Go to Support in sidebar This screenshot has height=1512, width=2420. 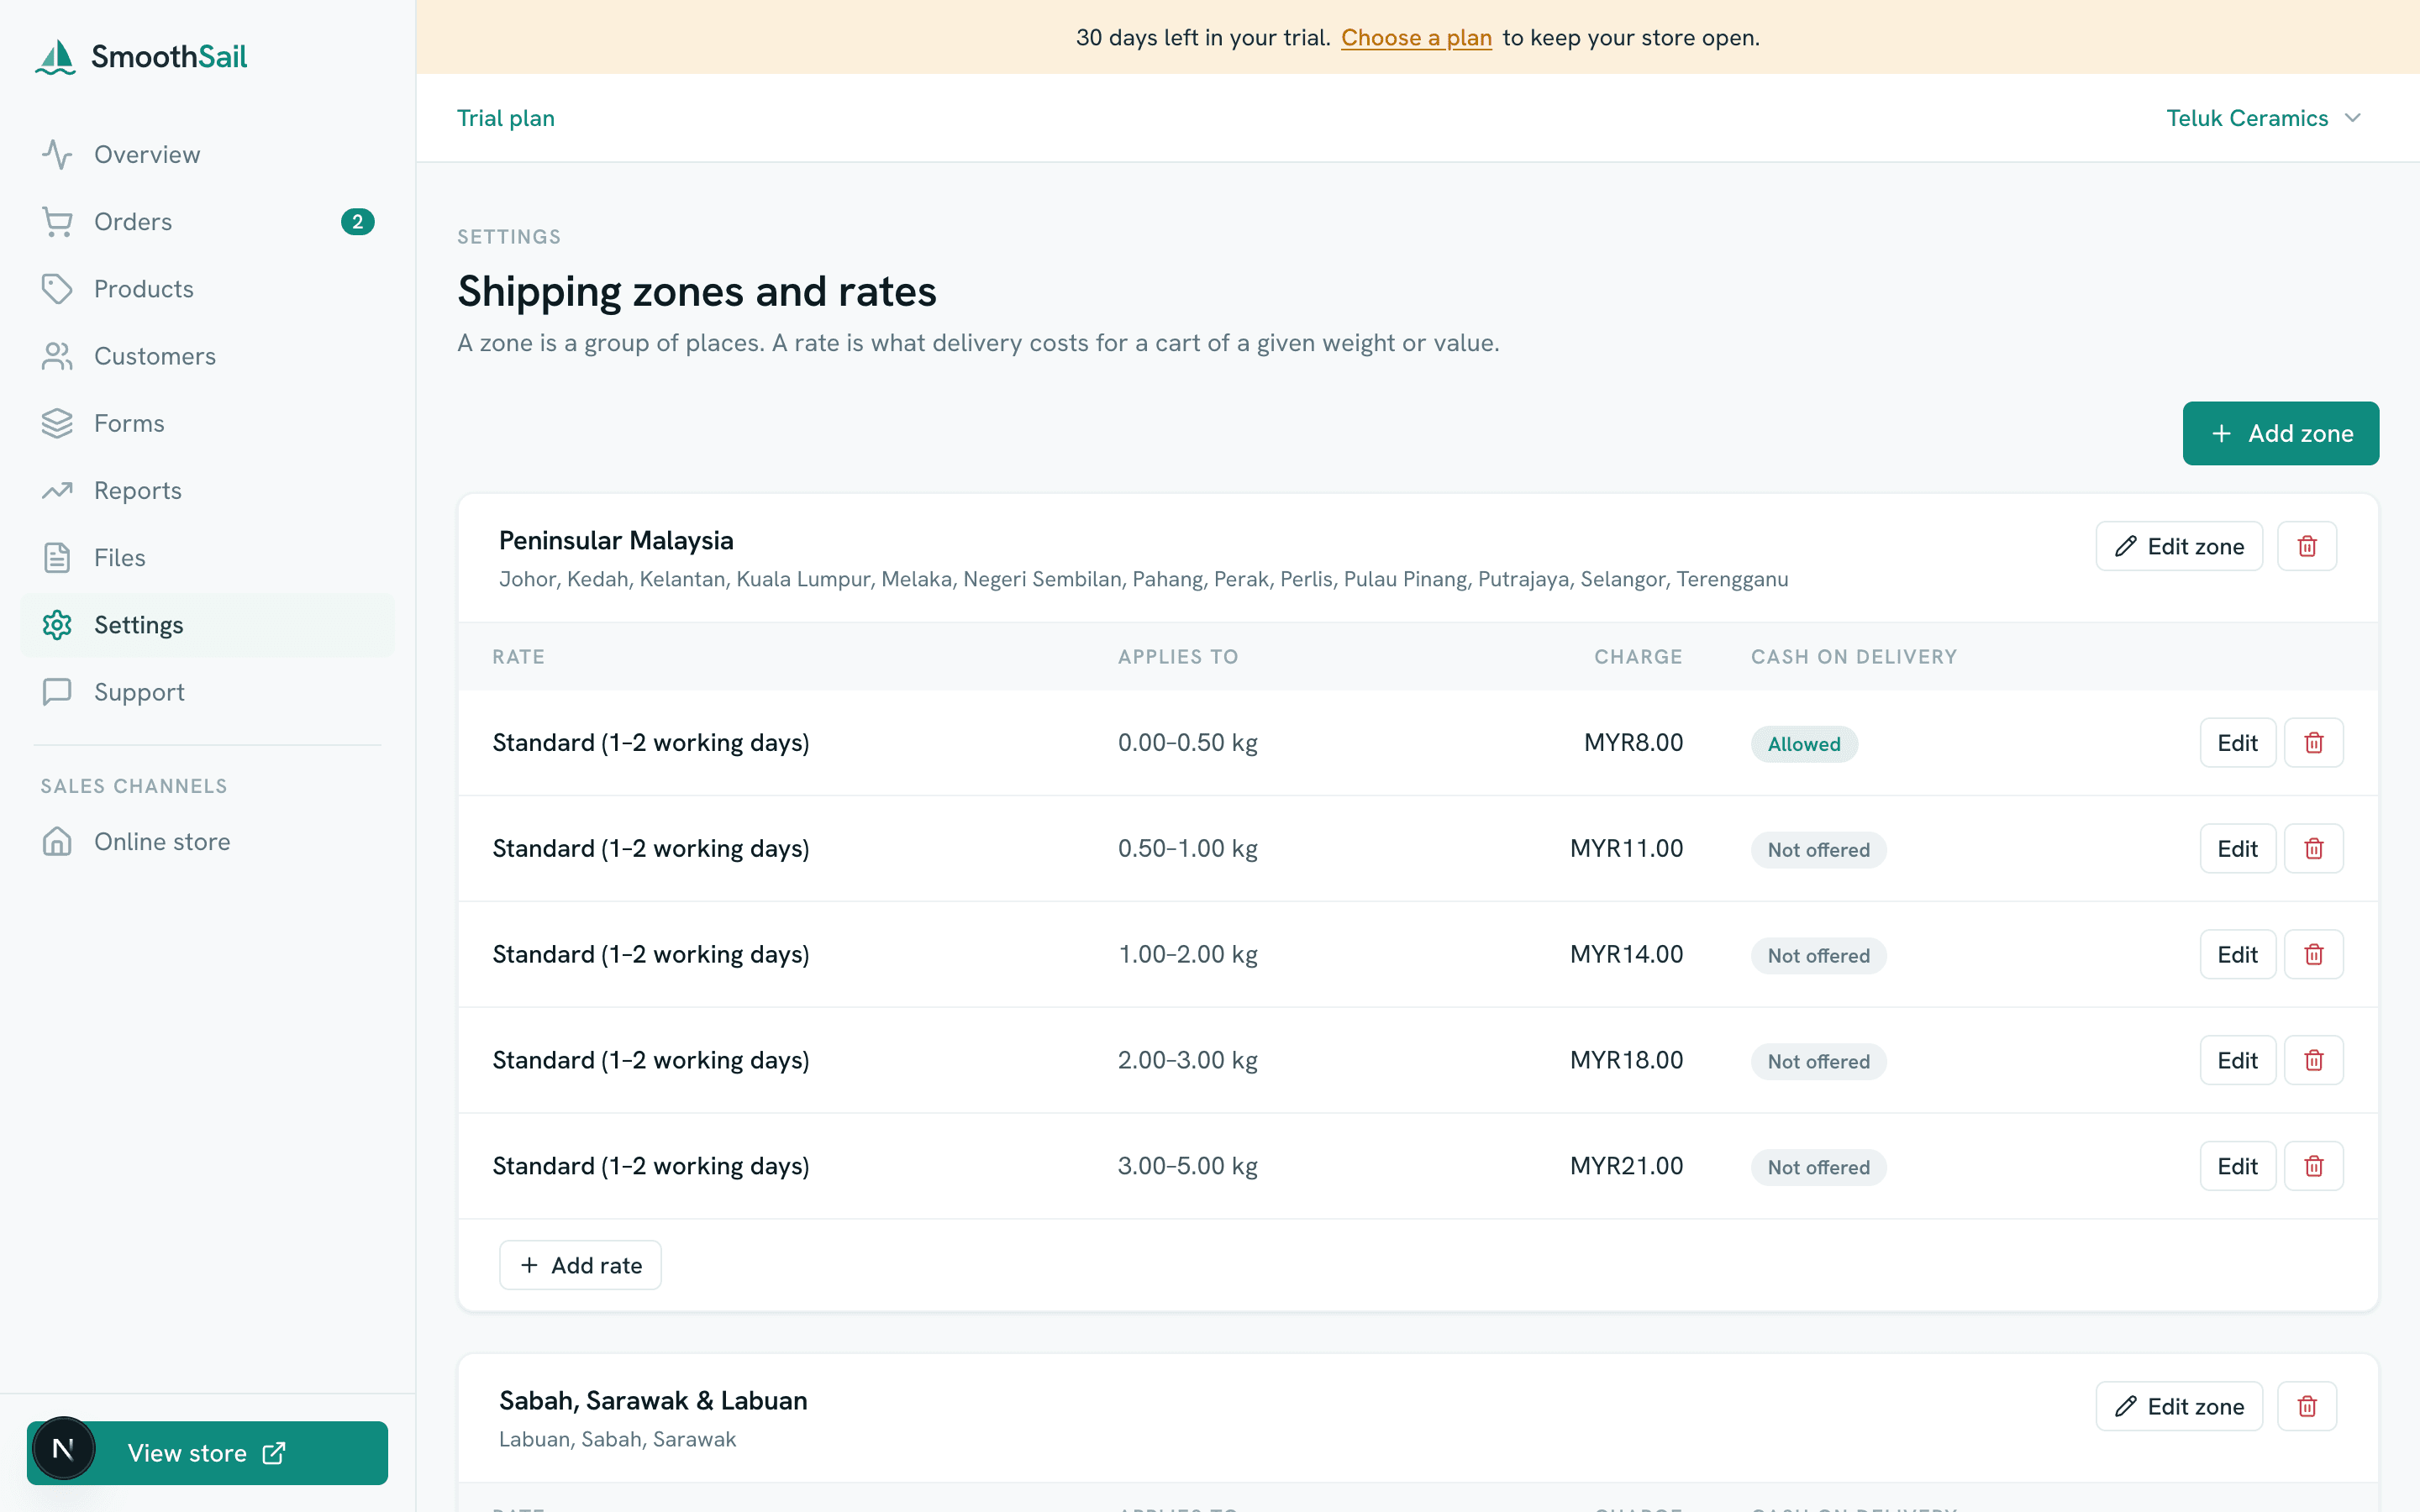pos(207,692)
